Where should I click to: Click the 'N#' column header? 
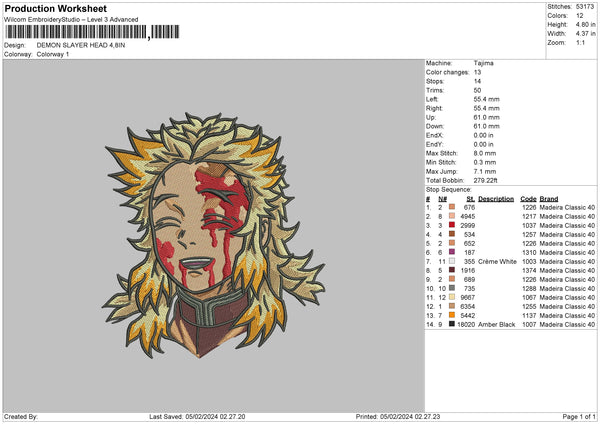point(443,199)
